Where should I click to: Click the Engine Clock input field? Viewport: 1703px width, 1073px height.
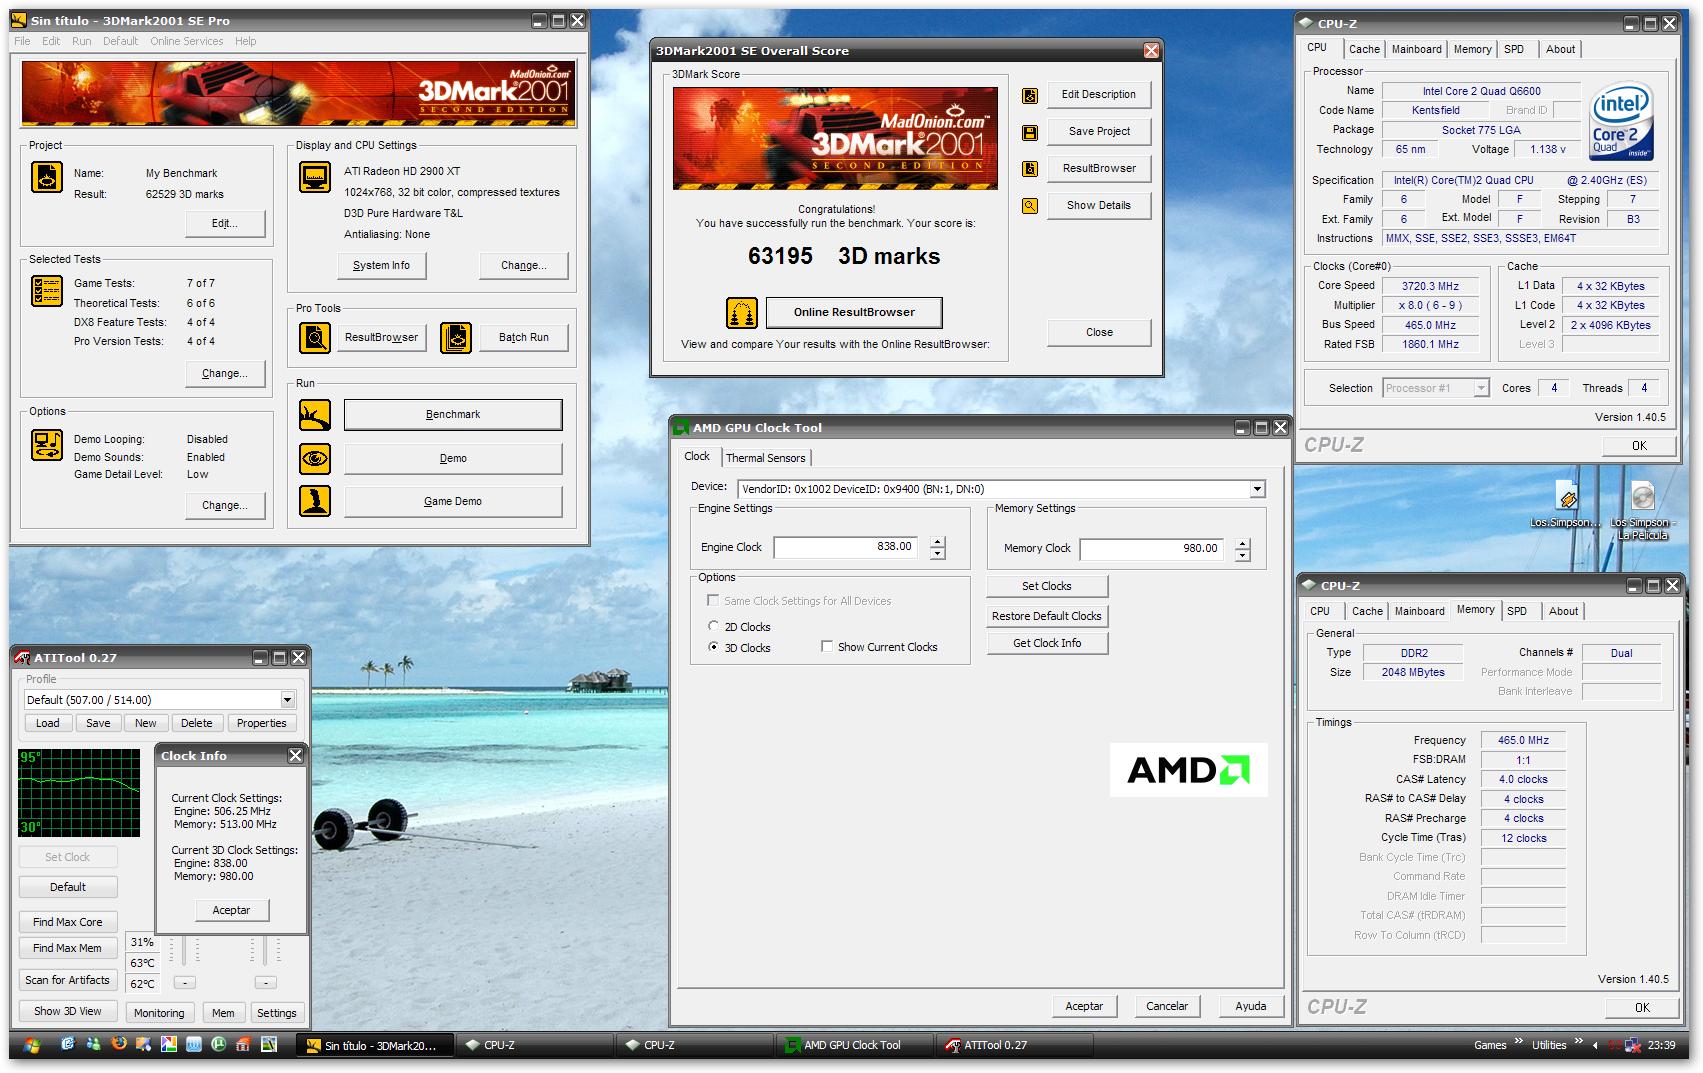coord(846,547)
